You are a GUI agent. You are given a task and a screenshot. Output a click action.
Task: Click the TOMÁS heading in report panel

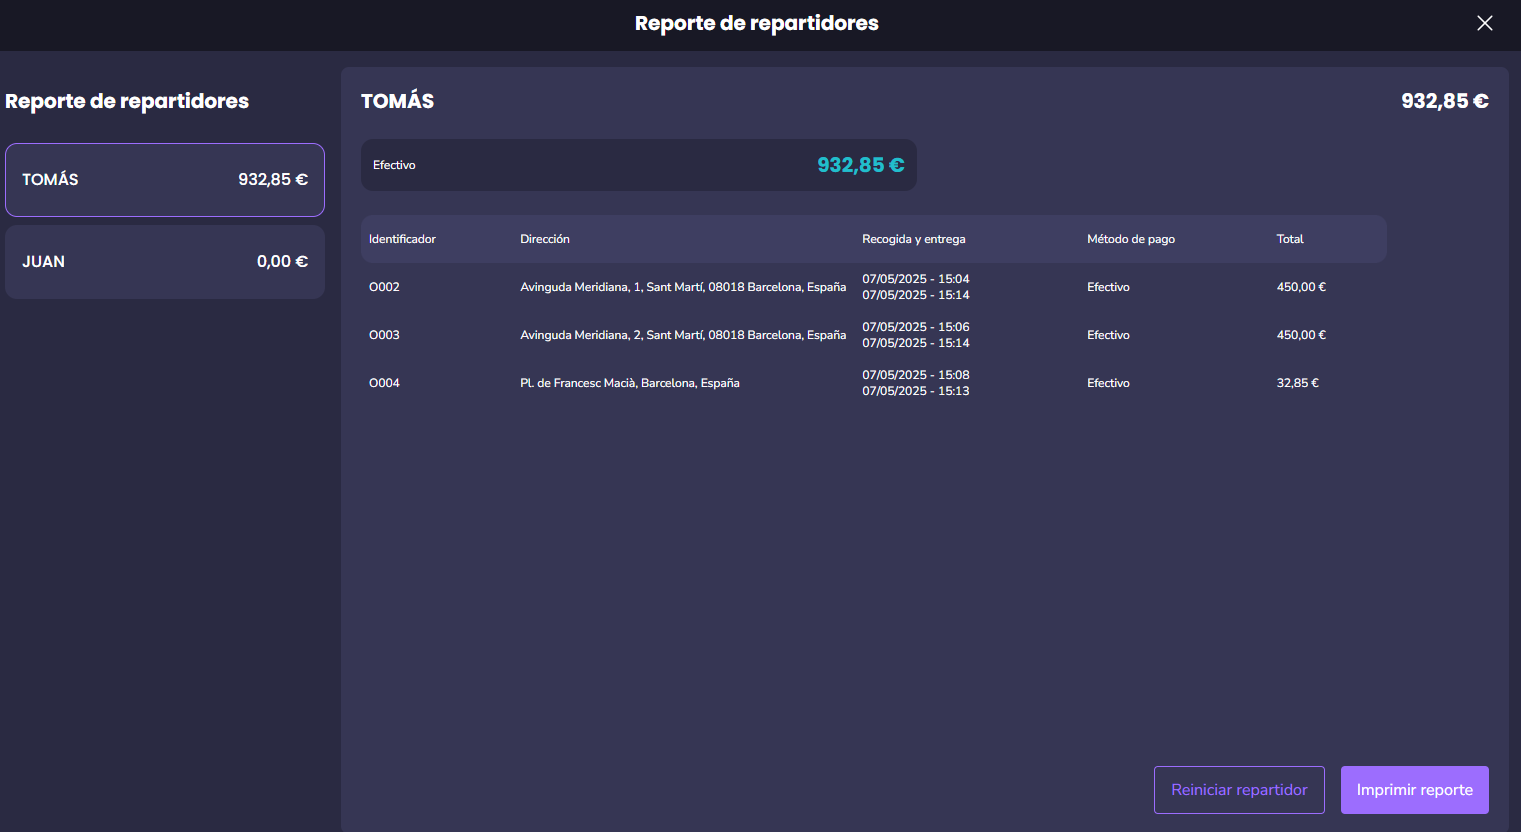pyautogui.click(x=397, y=101)
